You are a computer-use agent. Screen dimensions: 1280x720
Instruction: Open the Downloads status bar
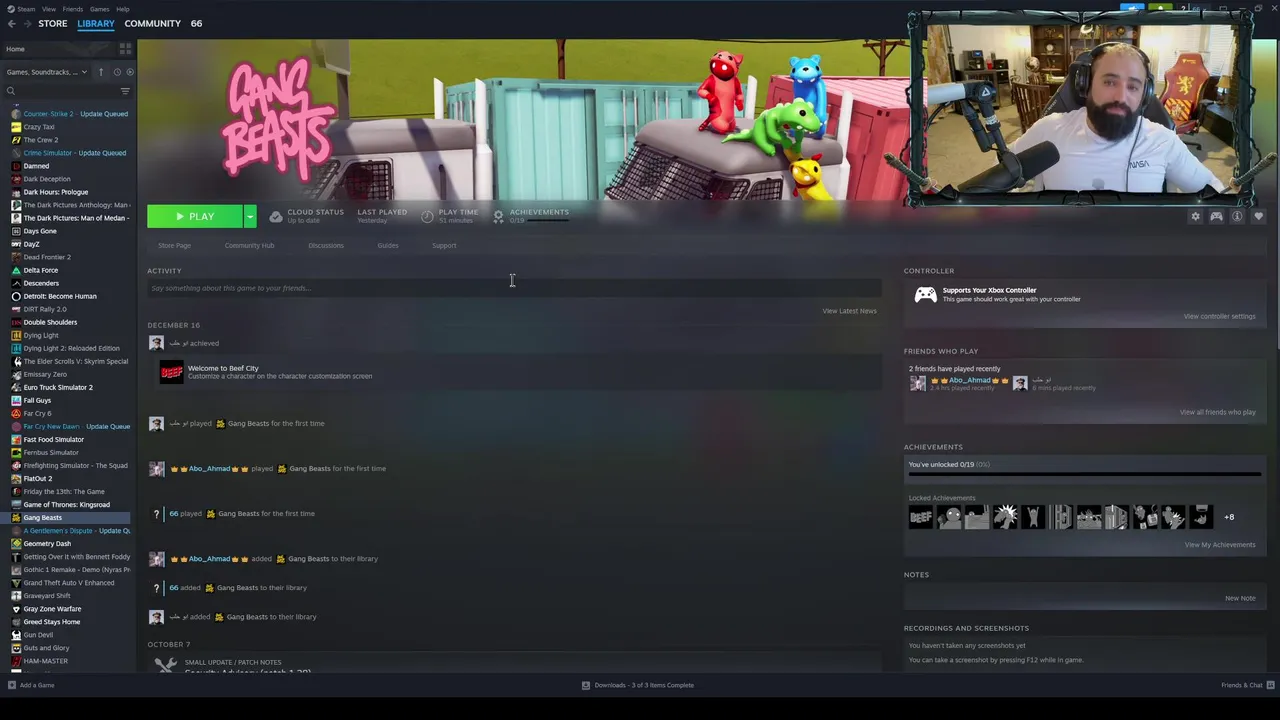point(638,685)
